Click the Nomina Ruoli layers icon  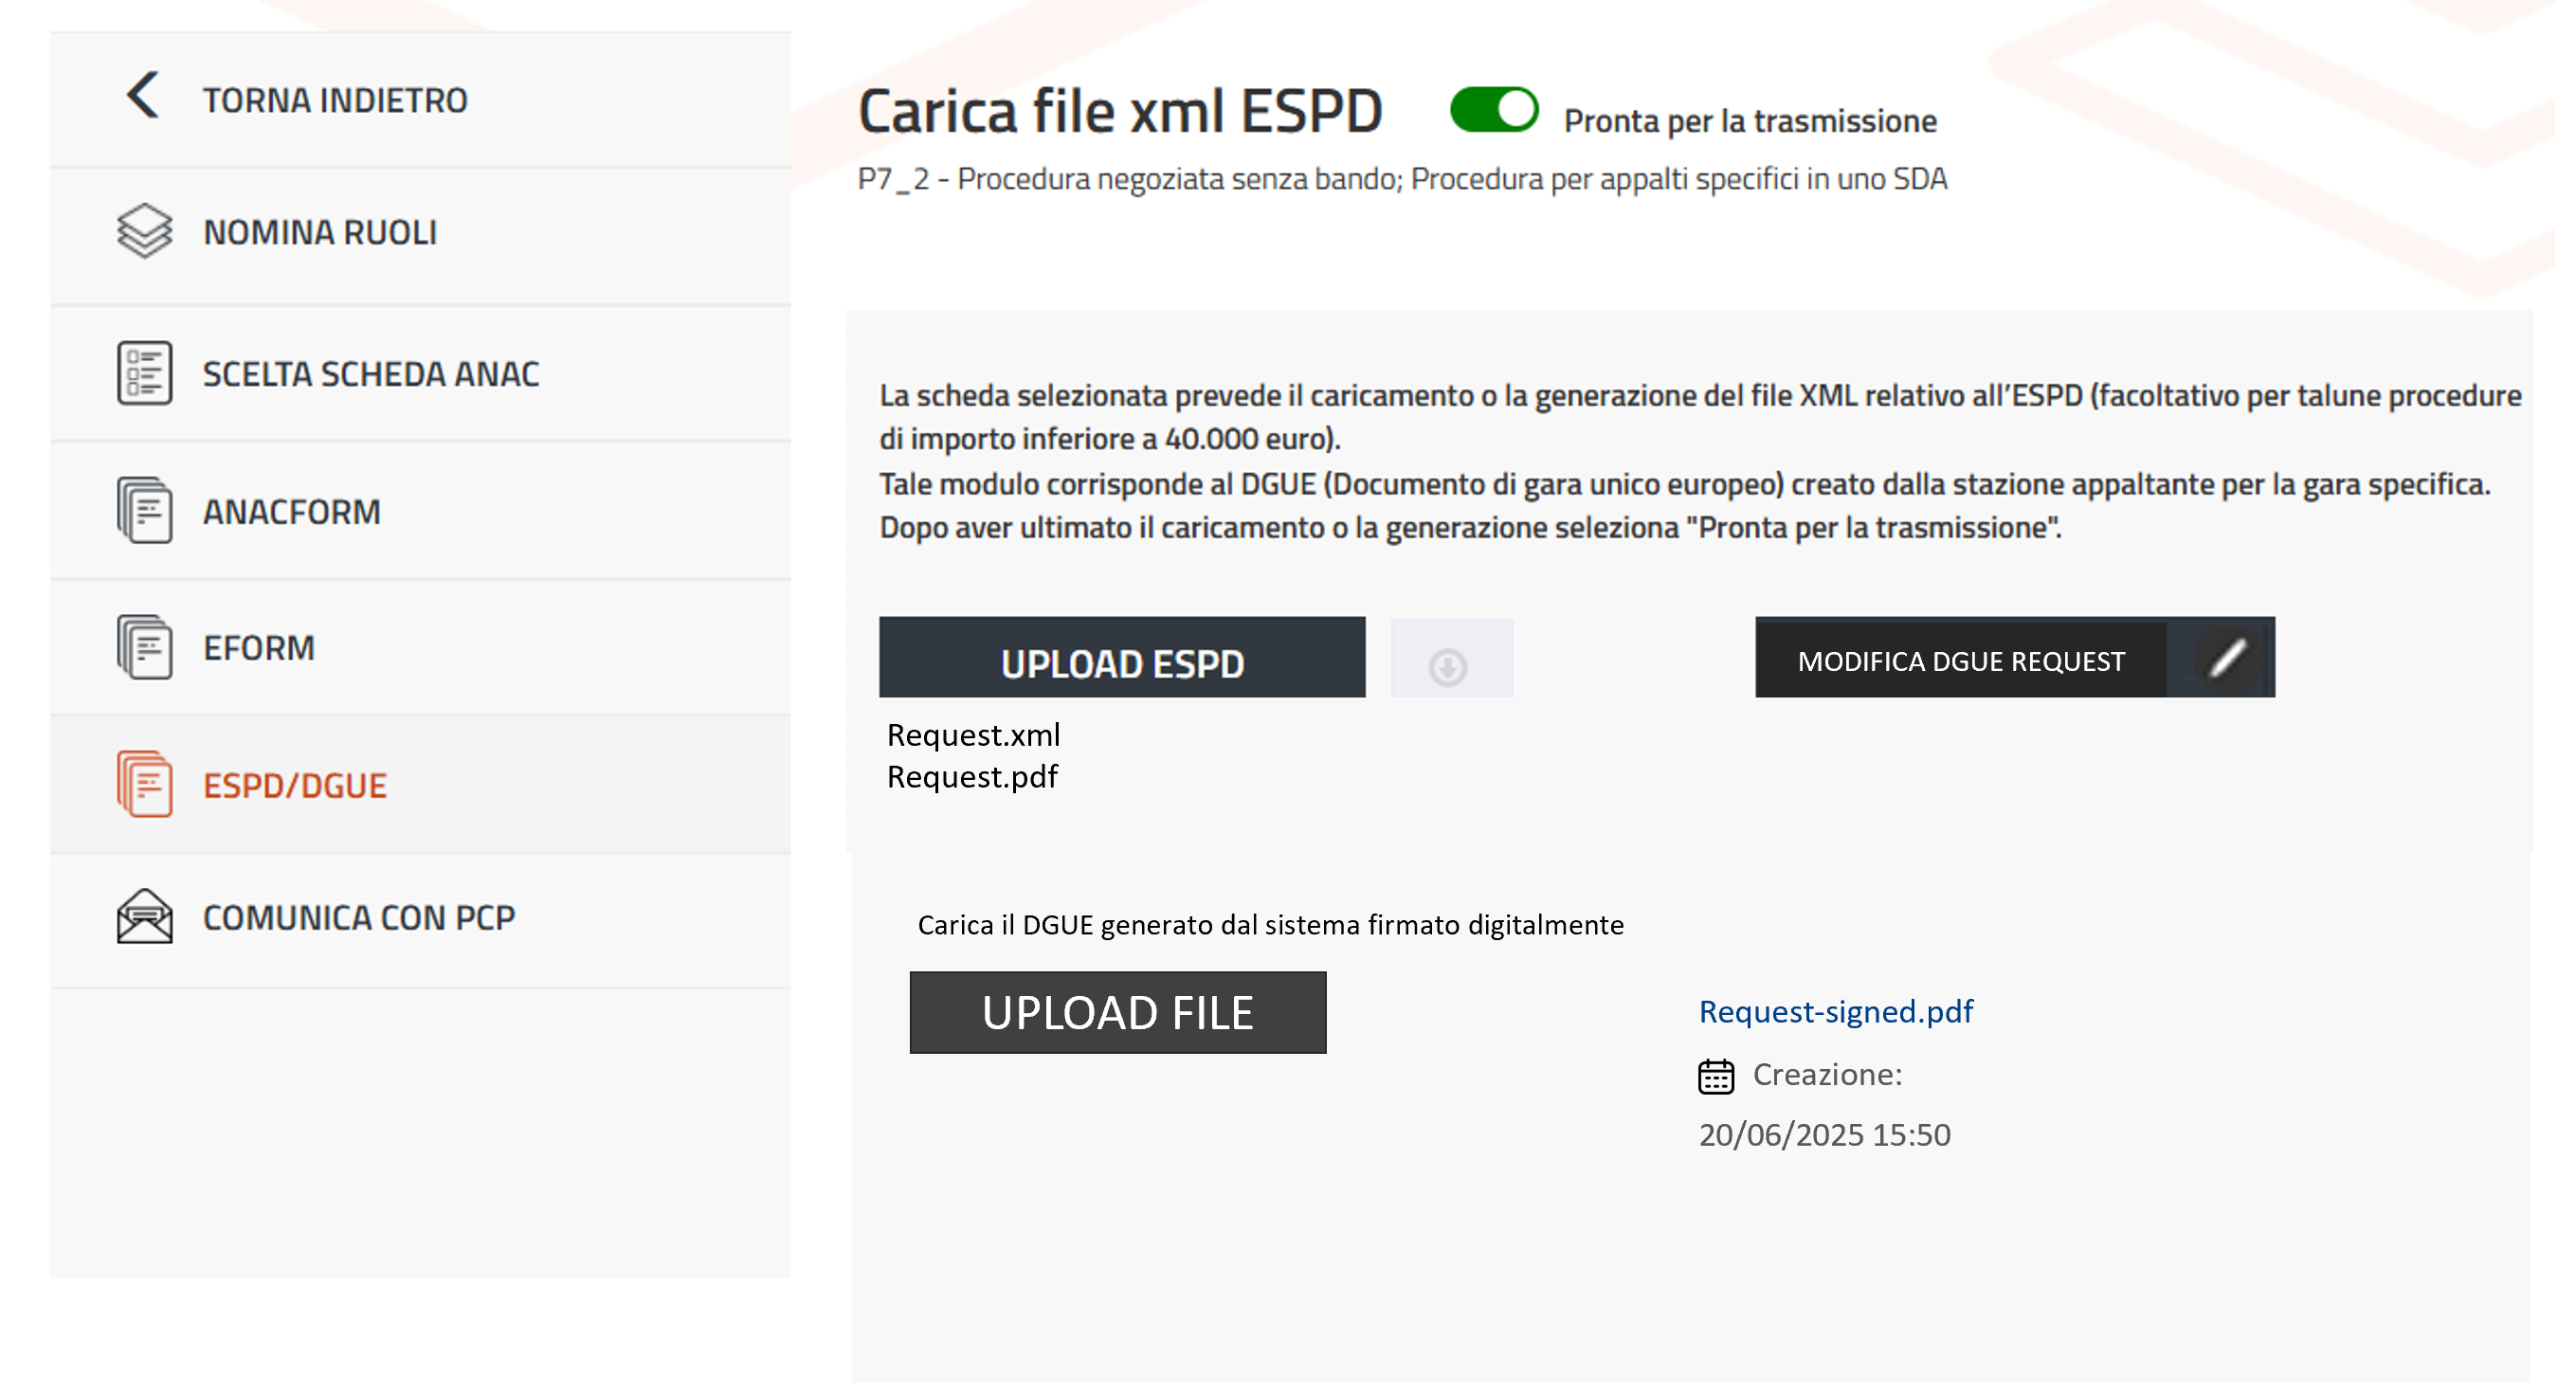145,231
